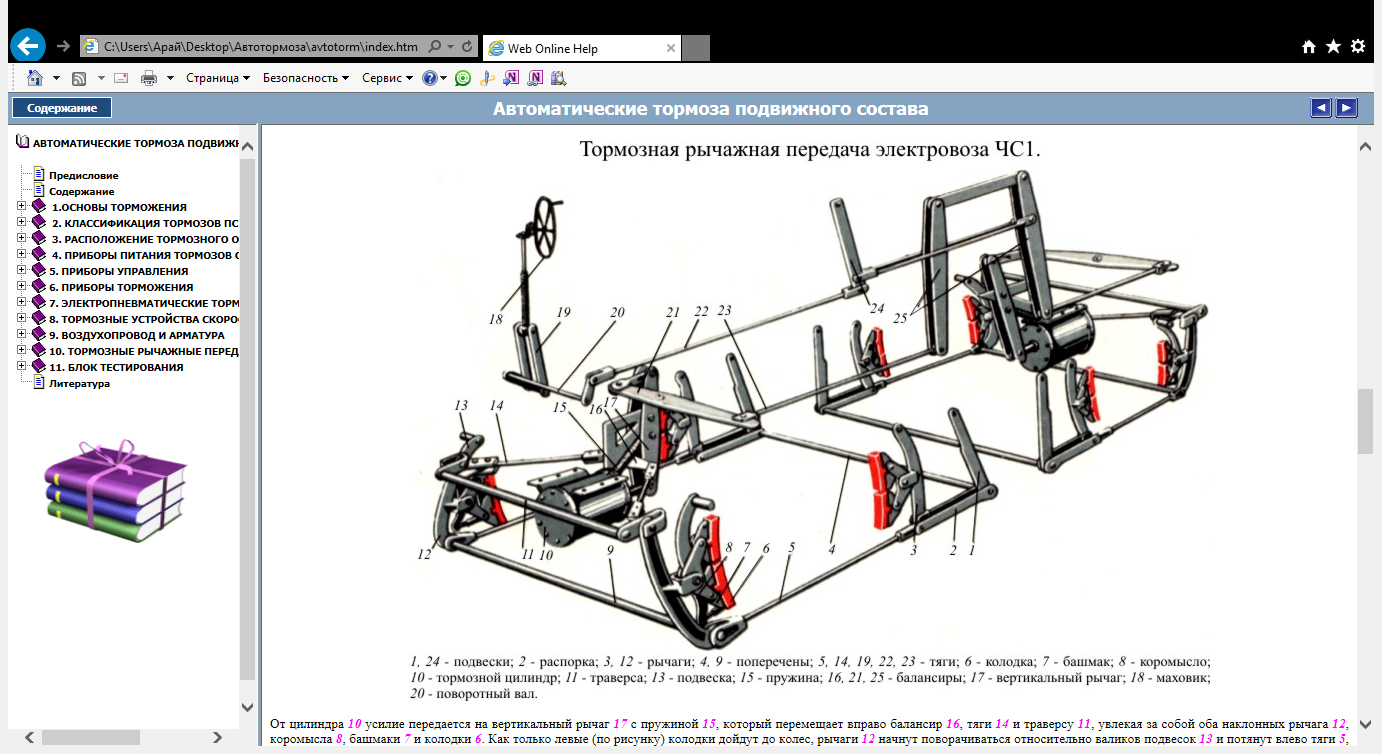Click the Read mail envelope icon
Viewport: 1382px width, 754px height.
(x=121, y=78)
